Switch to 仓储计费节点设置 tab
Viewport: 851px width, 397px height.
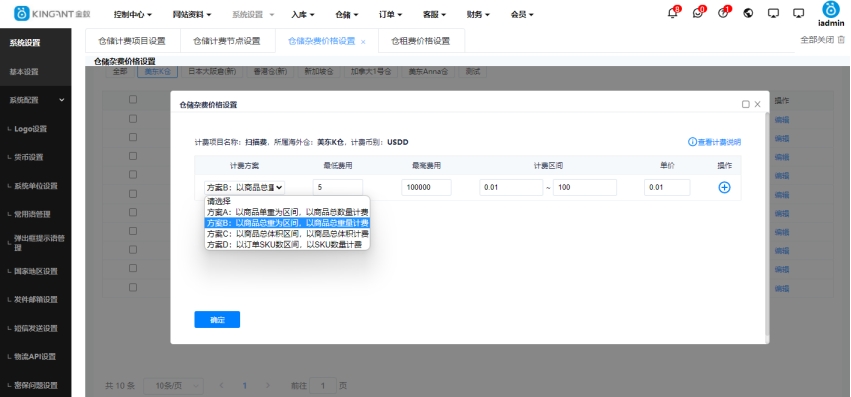click(227, 41)
